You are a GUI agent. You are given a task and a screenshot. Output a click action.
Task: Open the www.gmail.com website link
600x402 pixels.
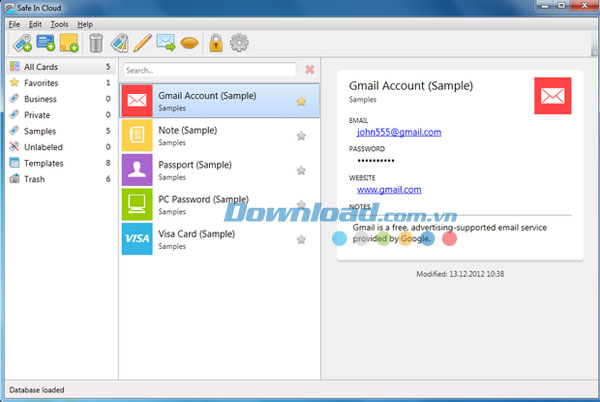pyautogui.click(x=389, y=190)
